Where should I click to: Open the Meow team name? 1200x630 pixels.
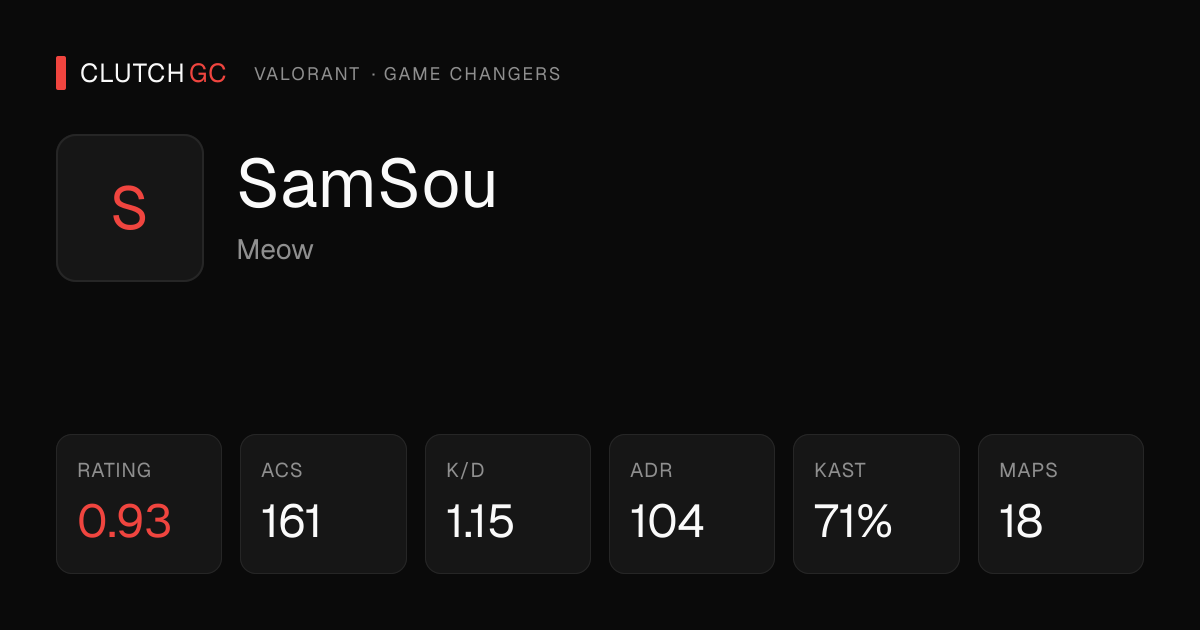point(275,249)
